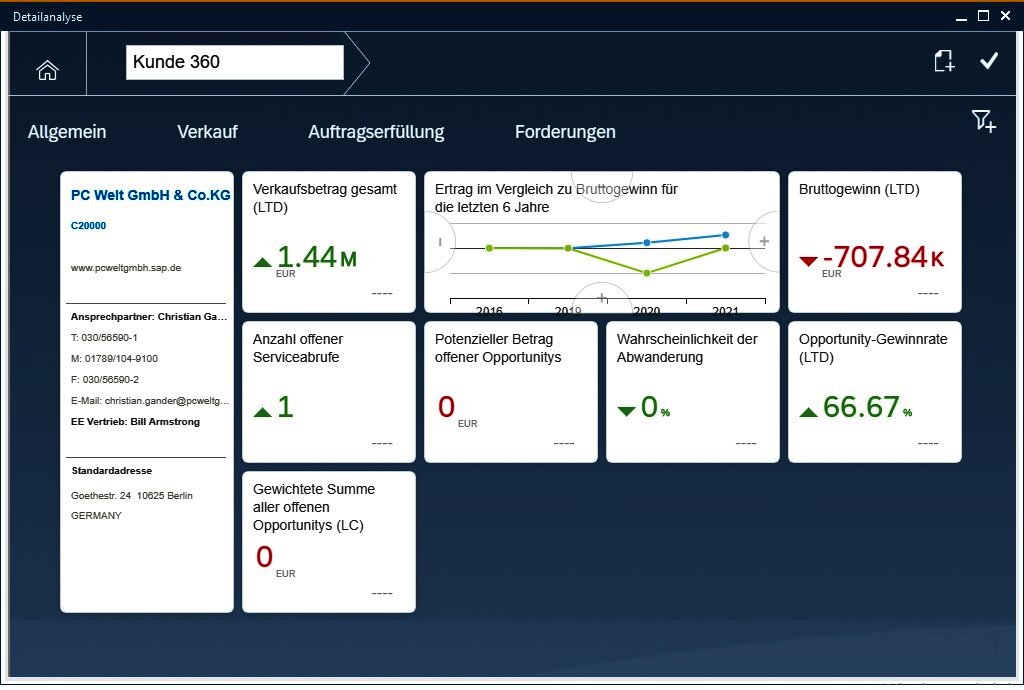Viewport: 1024px width, 690px height.
Task: Click the Kunde 360 title field
Action: 235,62
